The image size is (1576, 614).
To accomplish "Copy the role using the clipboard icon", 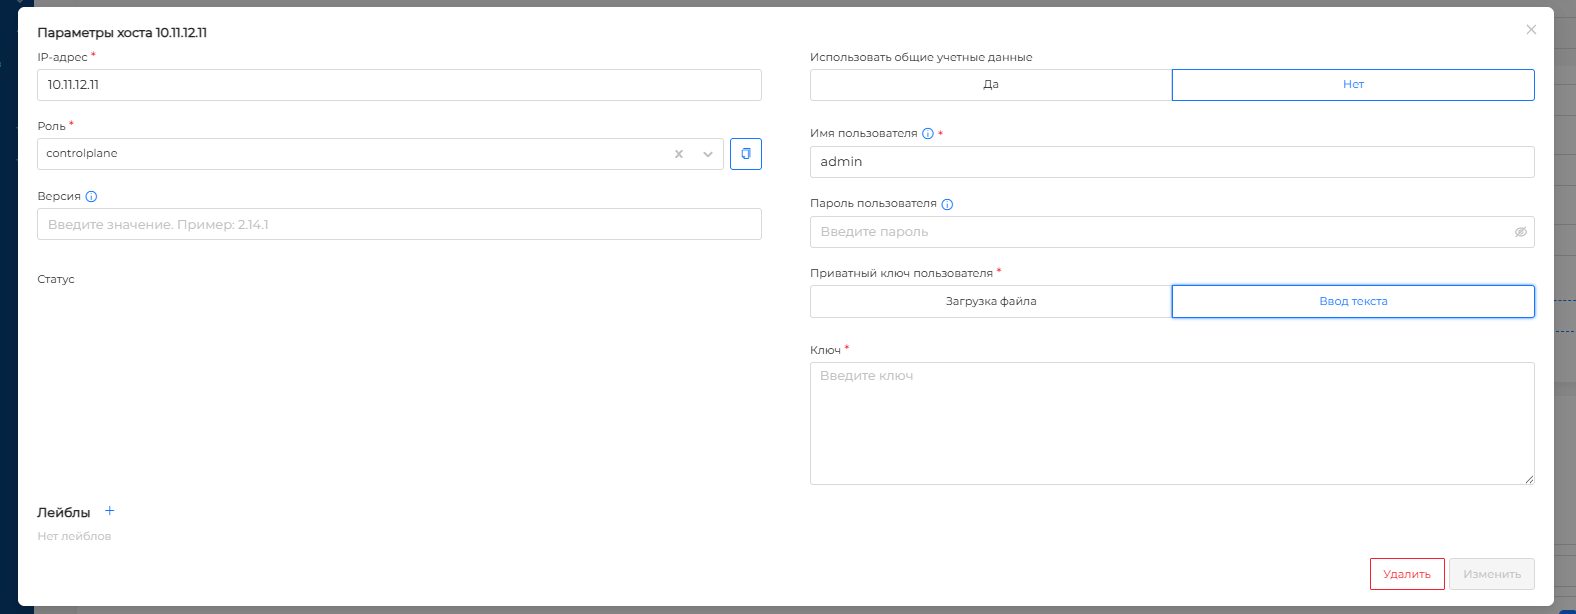I will 746,154.
